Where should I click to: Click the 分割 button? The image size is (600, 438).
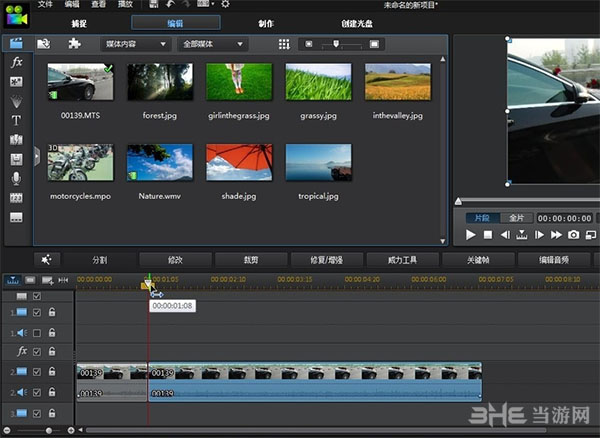(x=99, y=260)
